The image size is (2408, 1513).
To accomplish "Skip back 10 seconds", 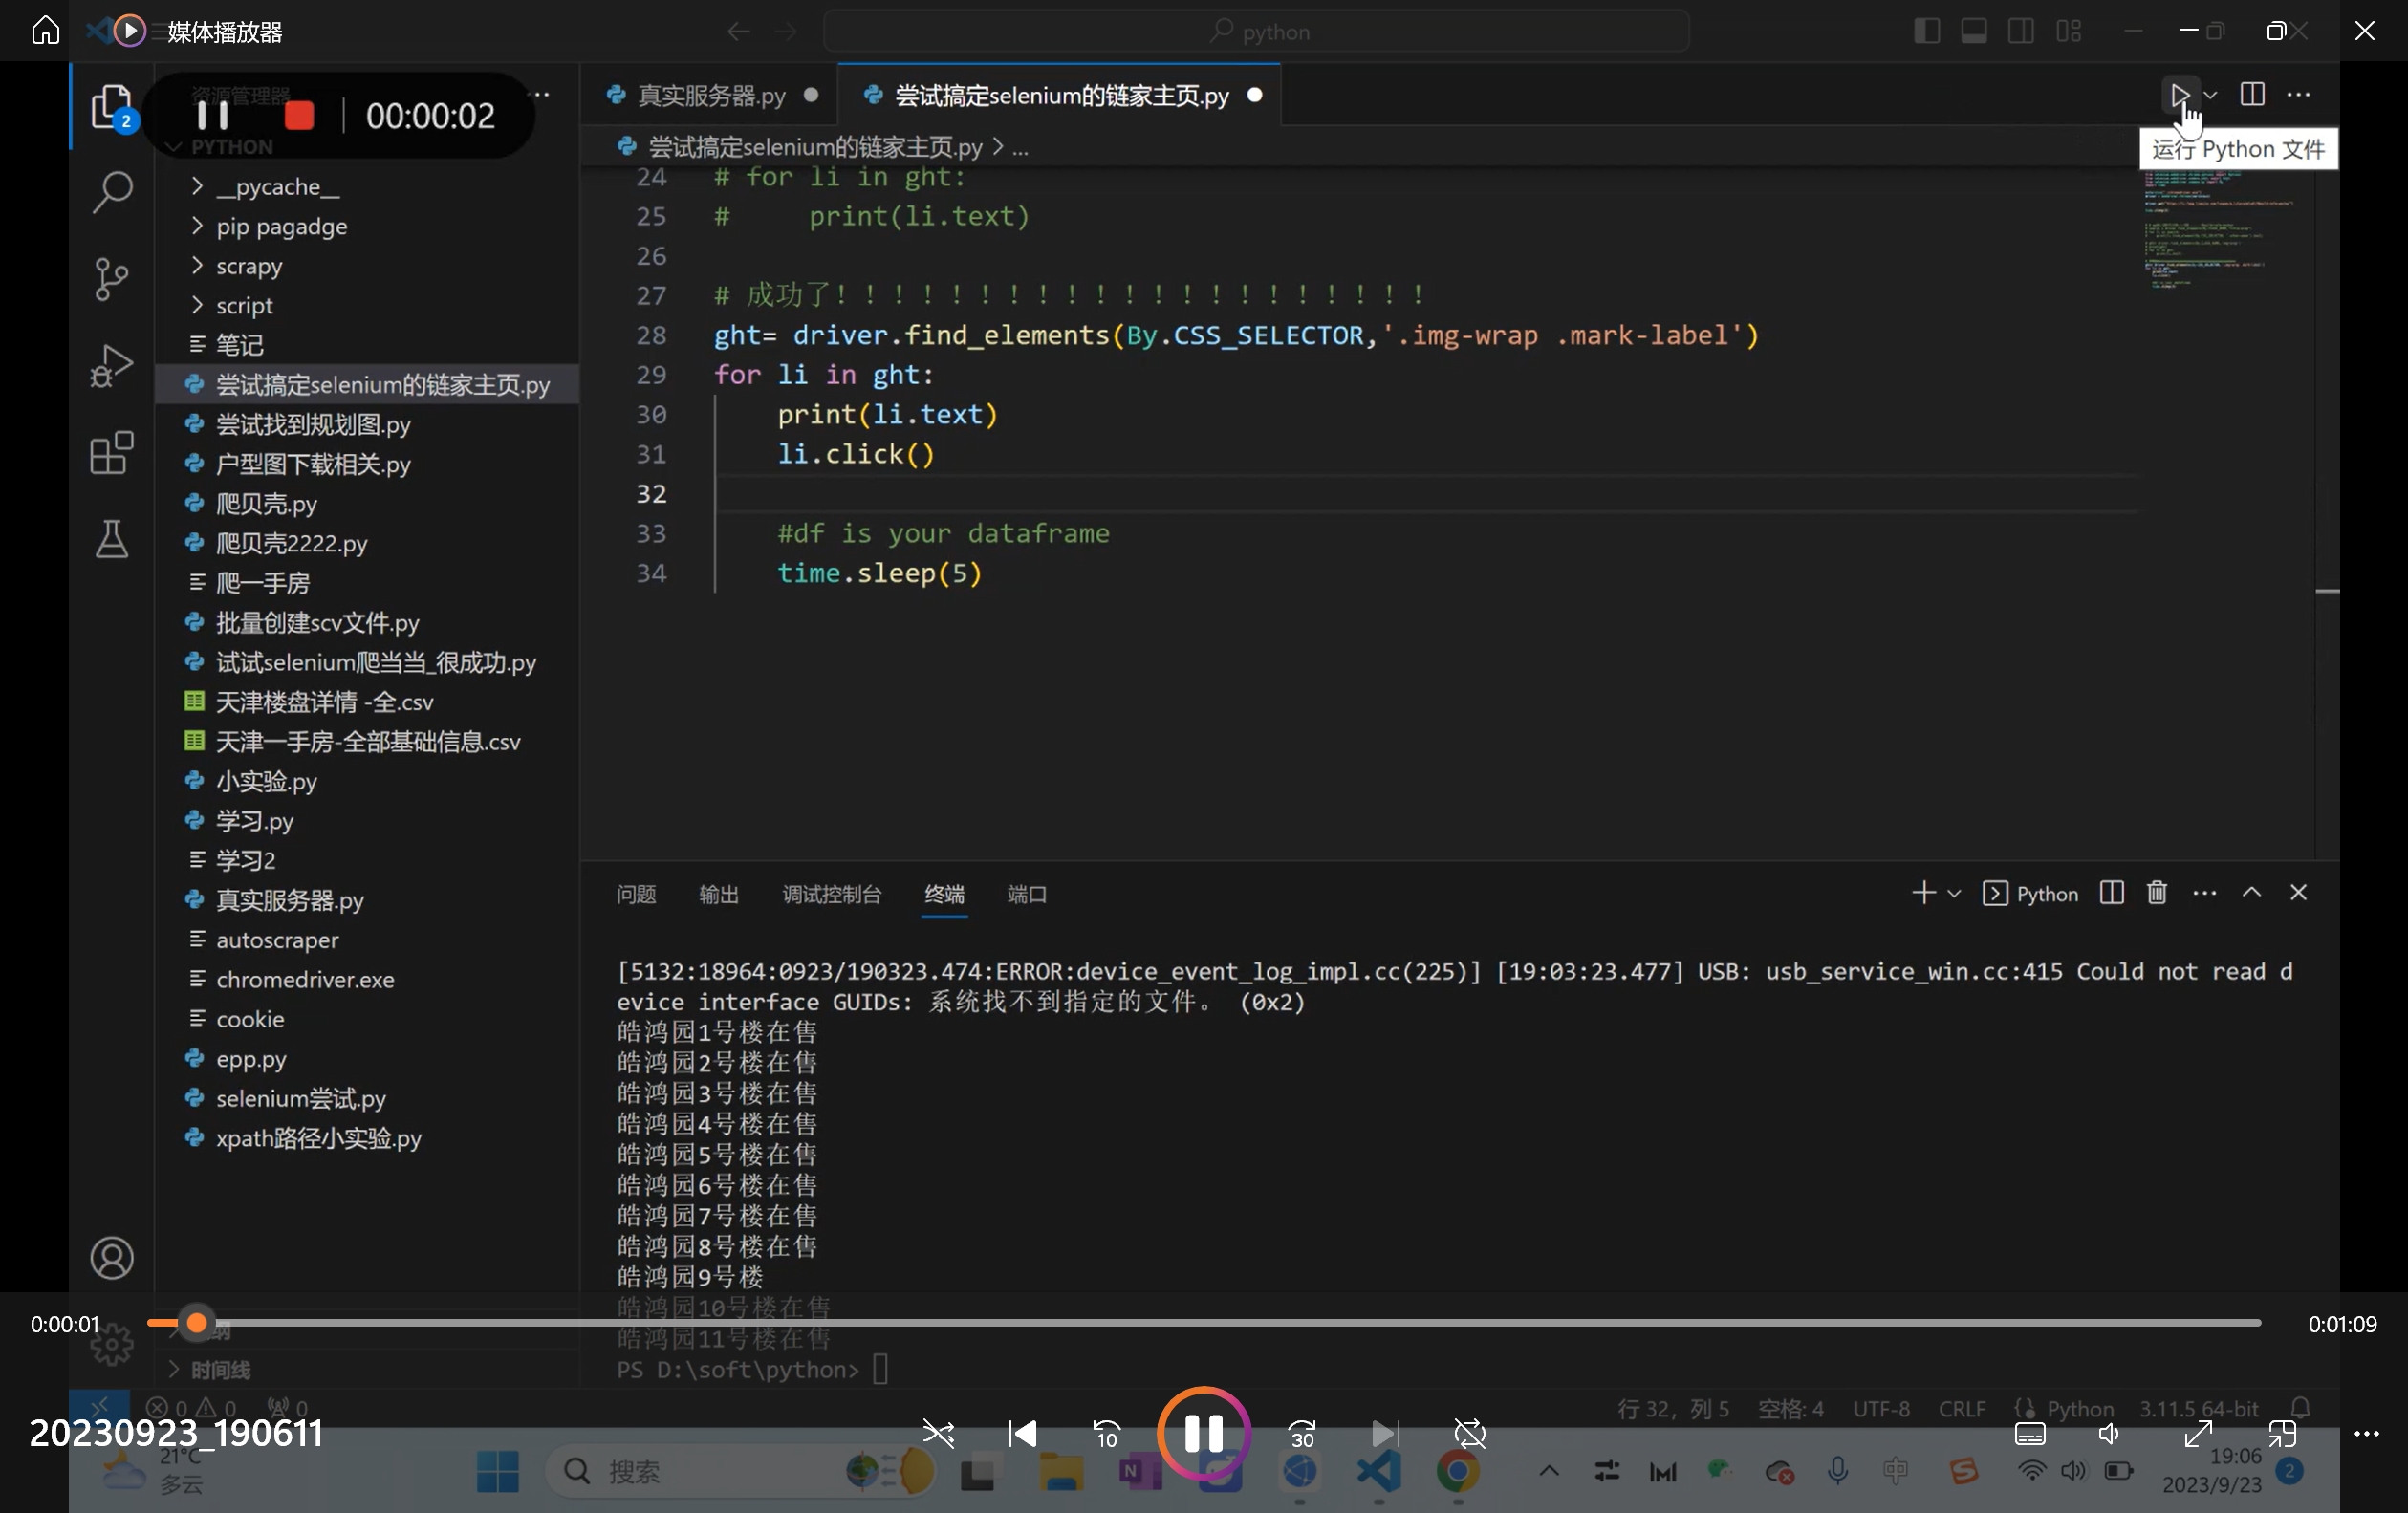I will 1106,1434.
